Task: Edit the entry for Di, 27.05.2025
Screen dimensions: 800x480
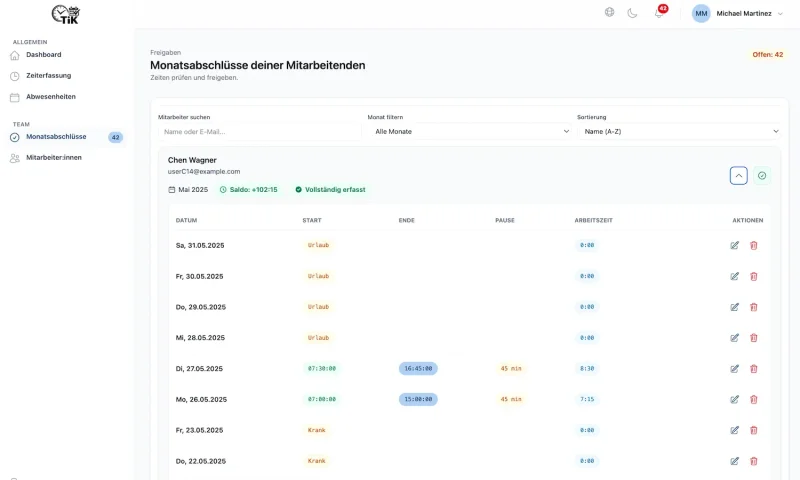Action: [x=735, y=369]
